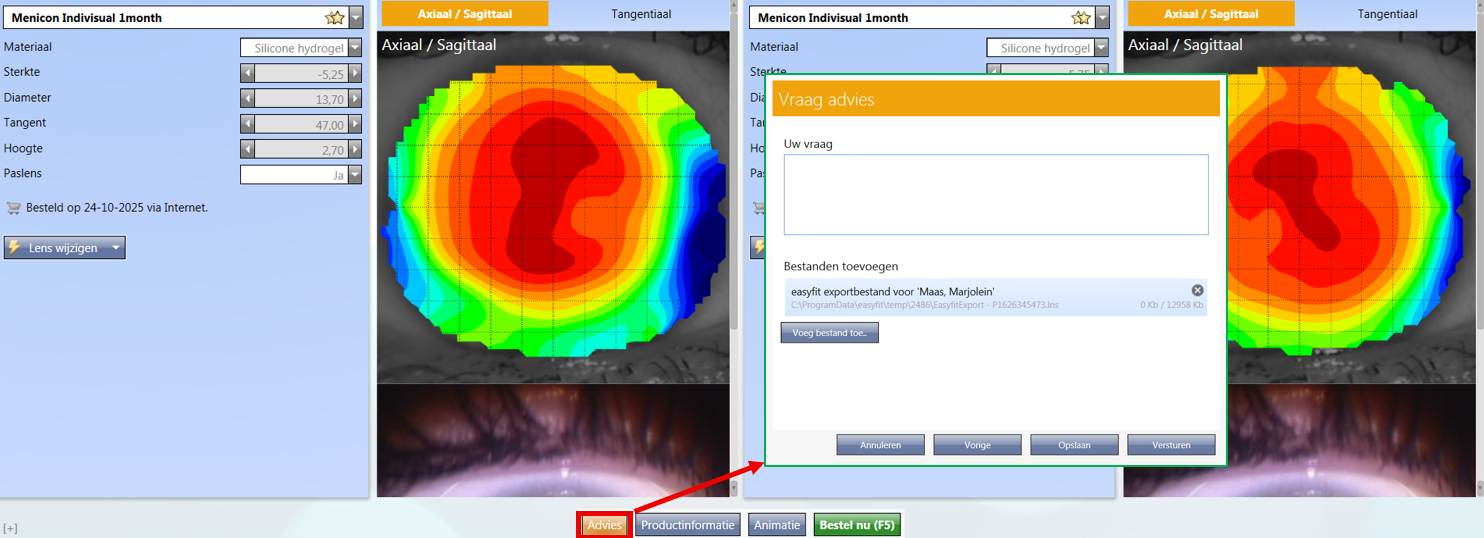The image size is (1484, 538).
Task: Decrease the Diameter value with left arrow
Action: coord(247,99)
